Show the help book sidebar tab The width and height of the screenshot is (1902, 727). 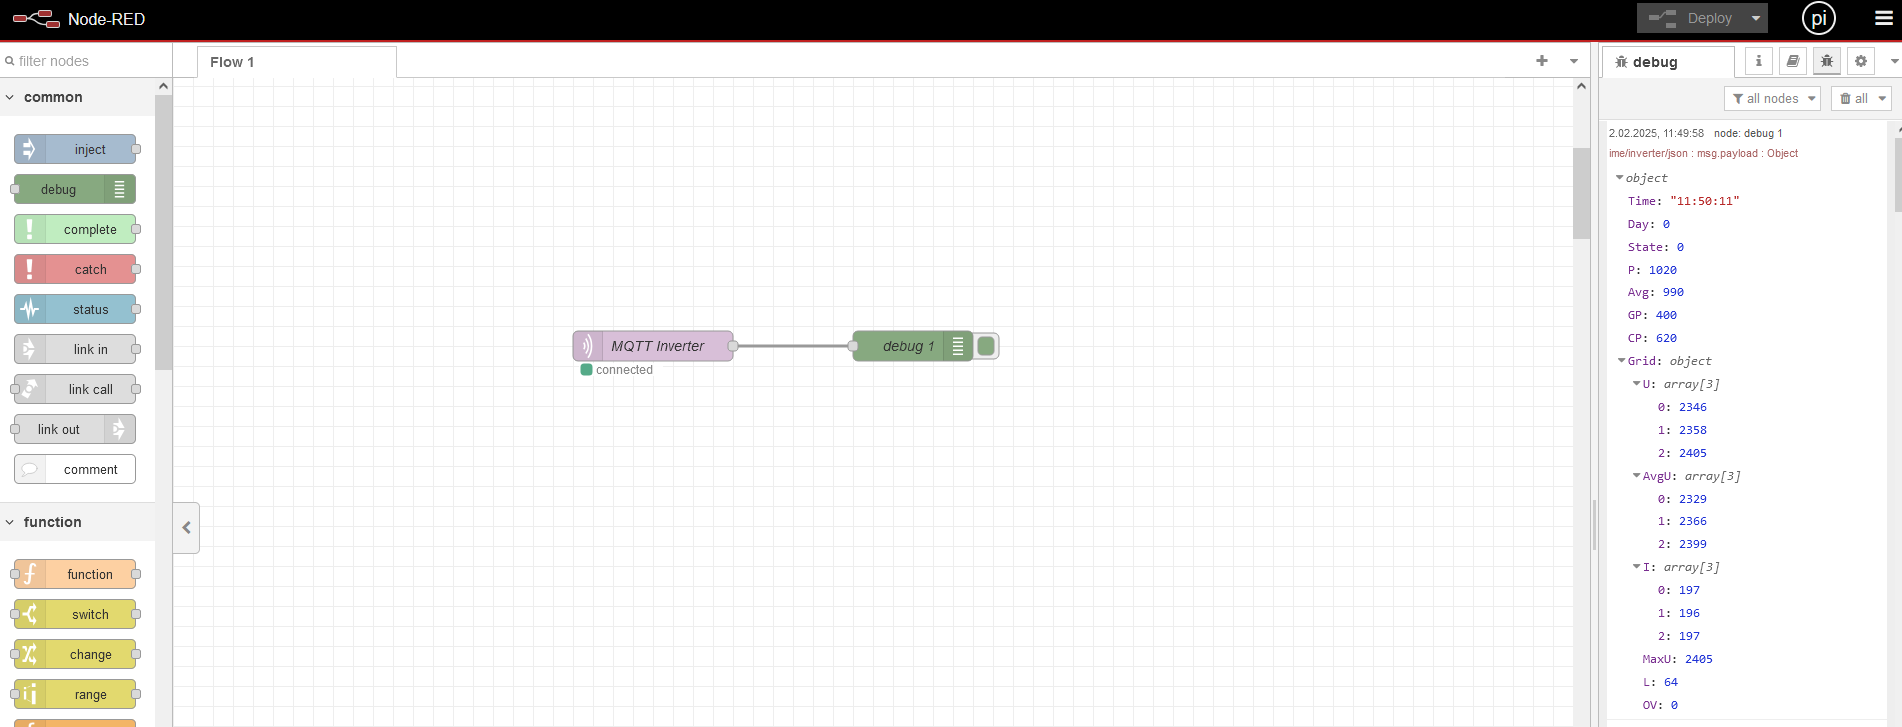coord(1793,61)
